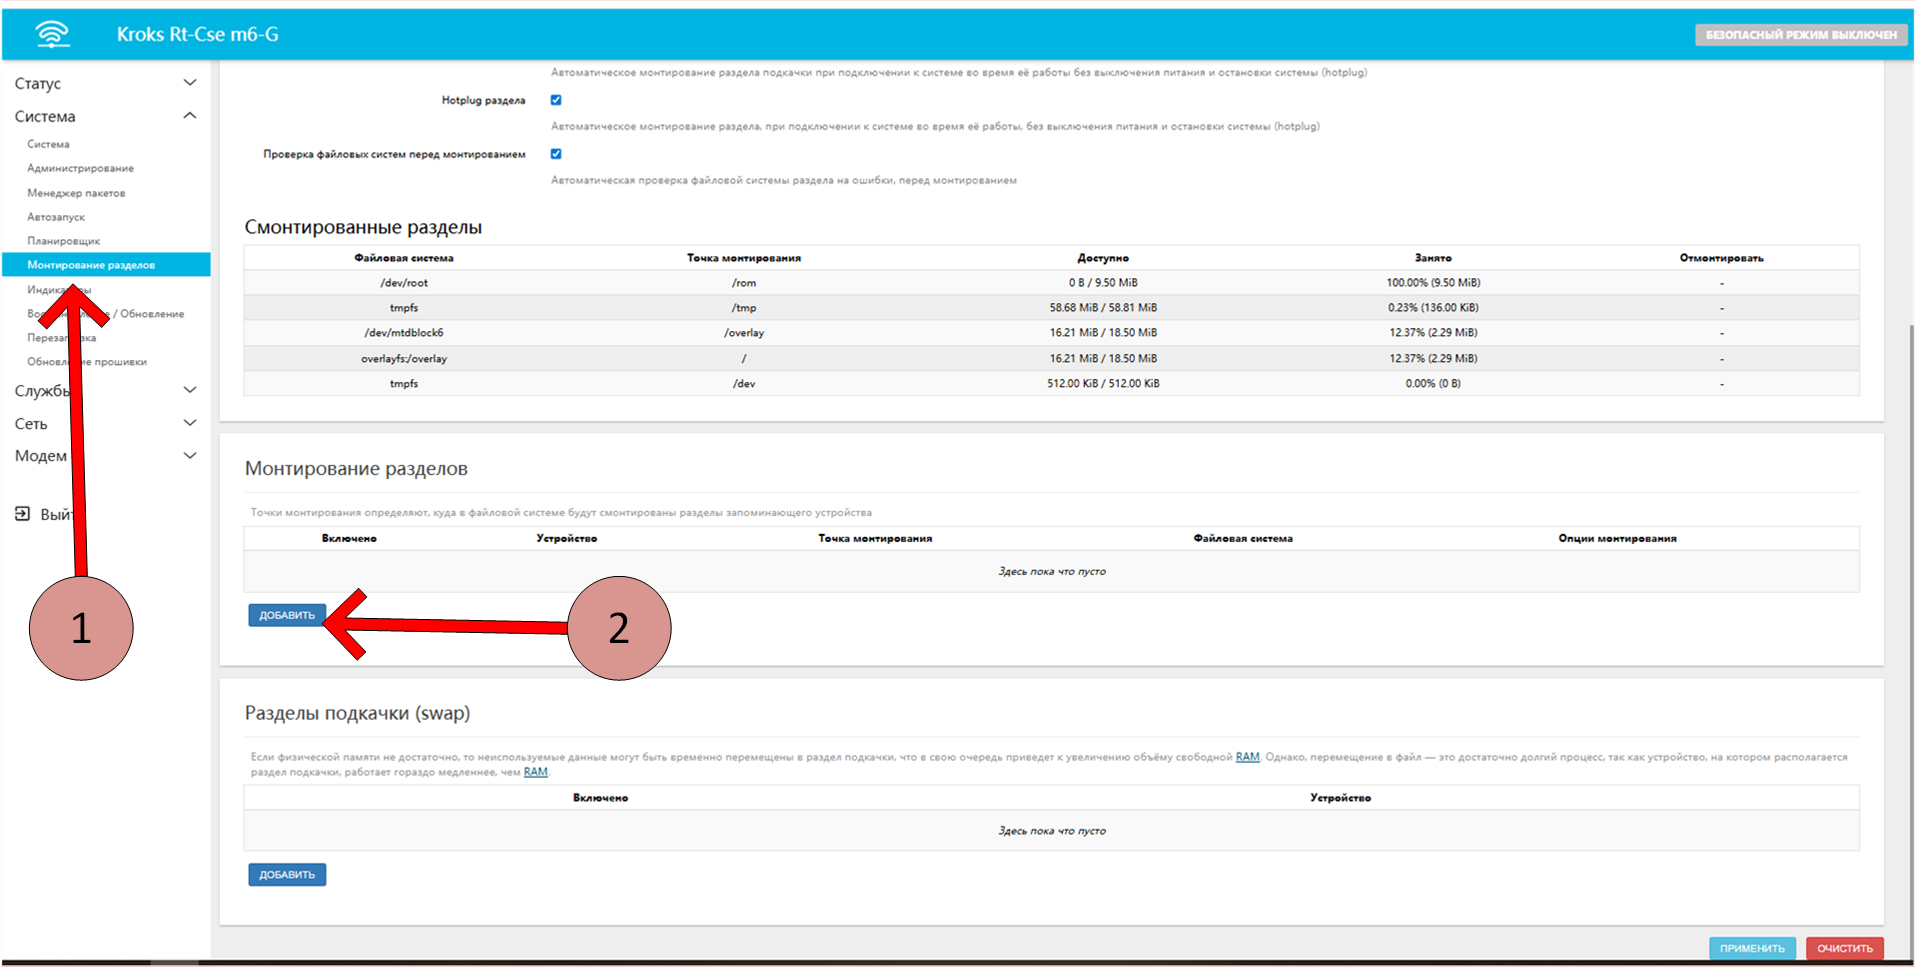Expand the Модем section chevron
This screenshot has height=967, width=1916.
190,456
